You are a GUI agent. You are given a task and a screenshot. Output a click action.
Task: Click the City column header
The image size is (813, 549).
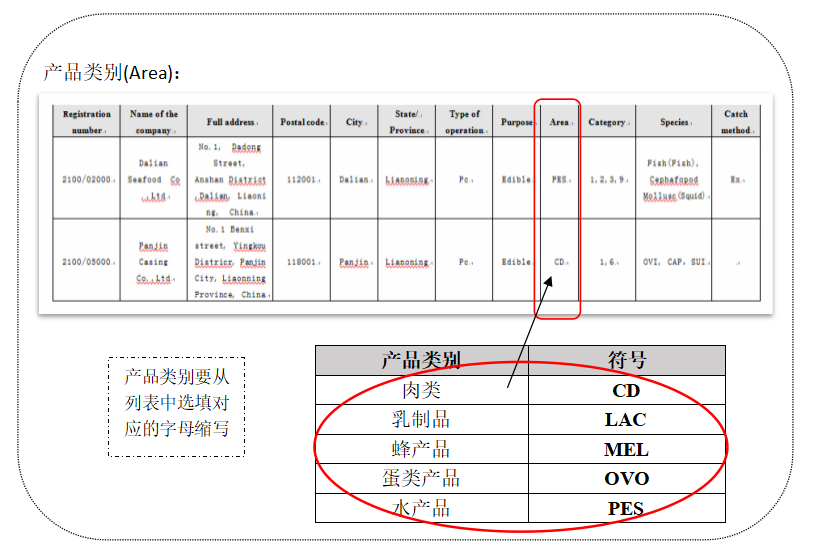(x=354, y=122)
